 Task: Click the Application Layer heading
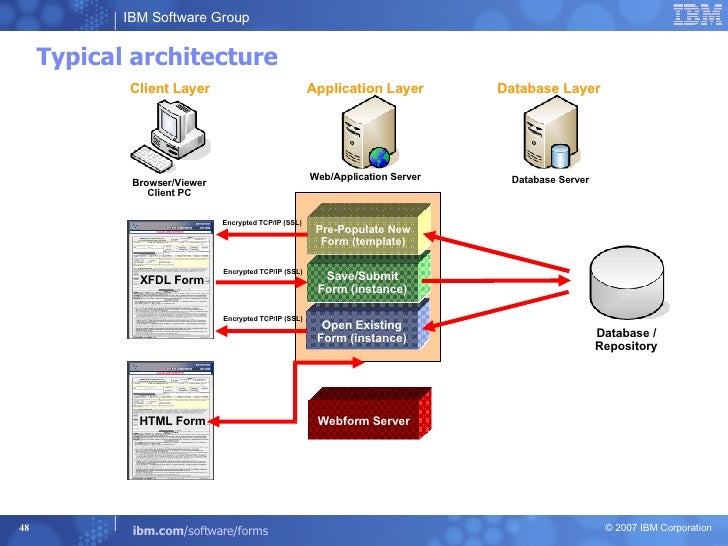pos(365,88)
